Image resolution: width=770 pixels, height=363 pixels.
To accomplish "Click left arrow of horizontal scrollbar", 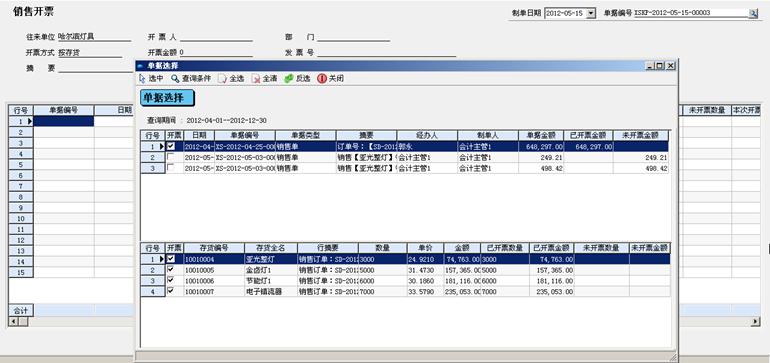I will 13,322.
